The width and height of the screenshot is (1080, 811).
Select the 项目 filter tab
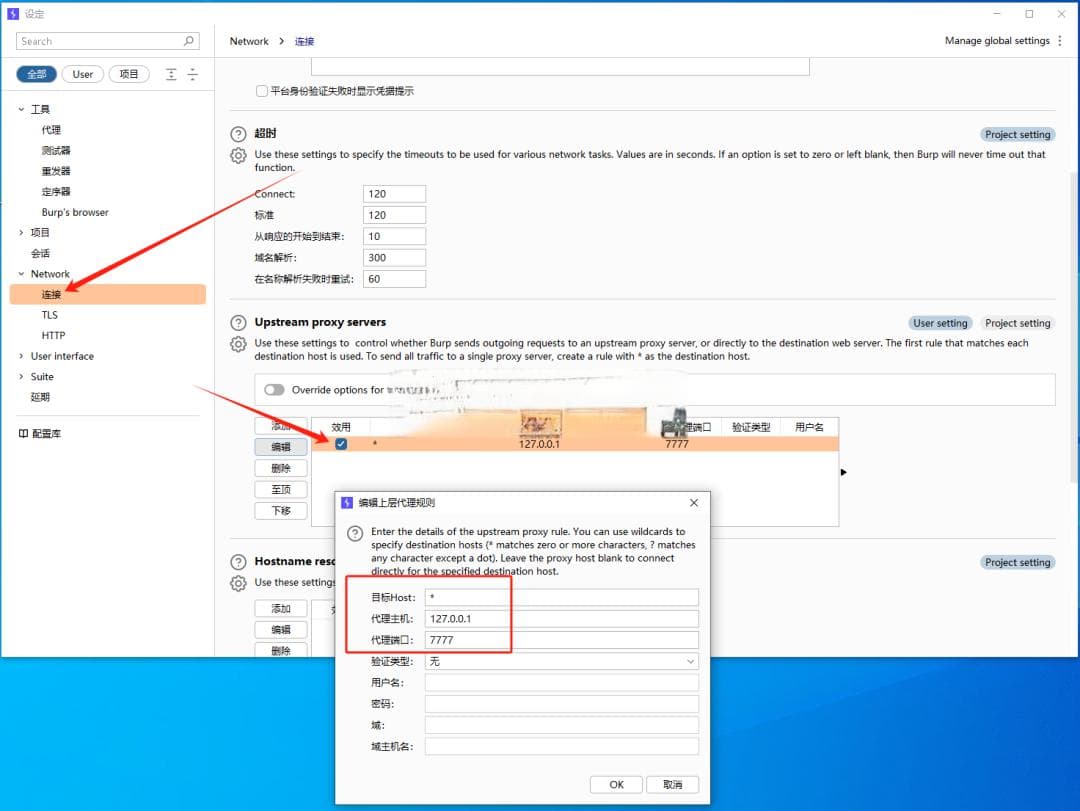(x=129, y=74)
